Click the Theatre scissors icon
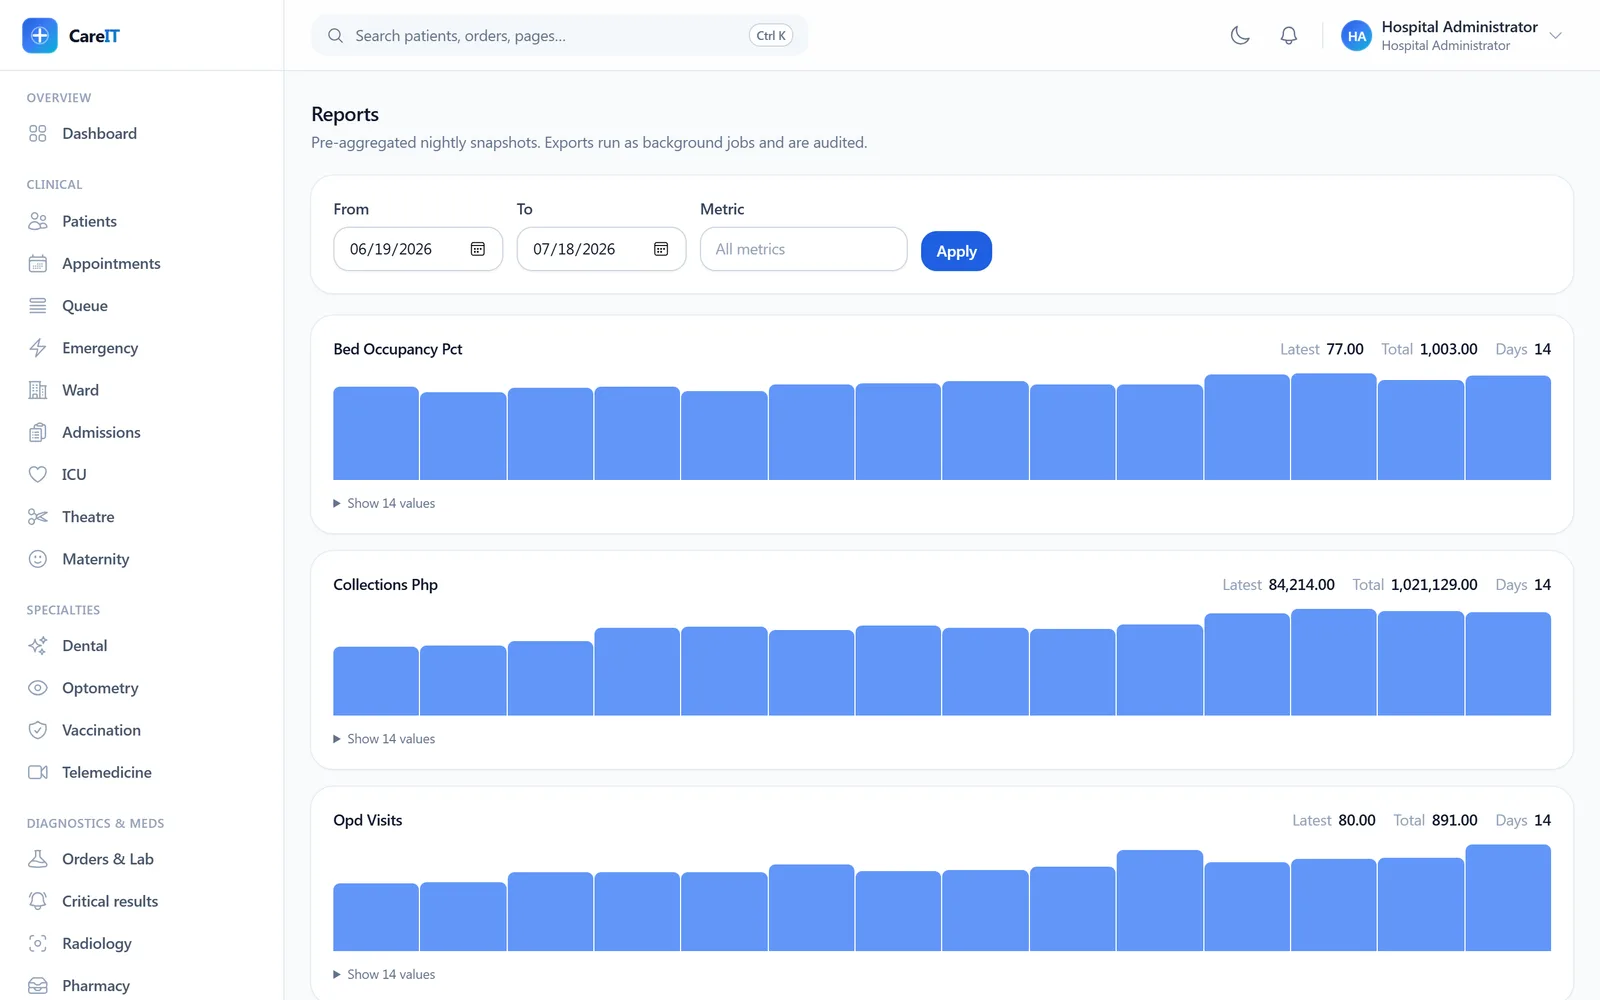 [38, 517]
